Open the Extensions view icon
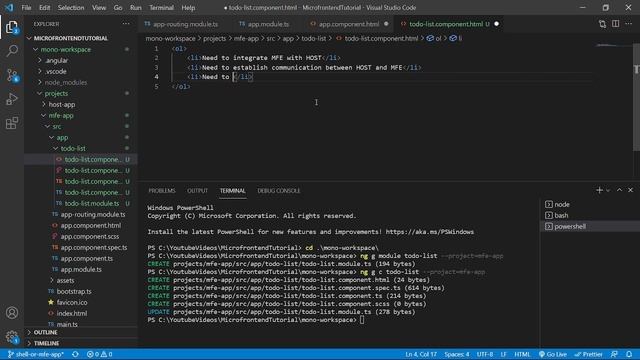 [x=12, y=123]
